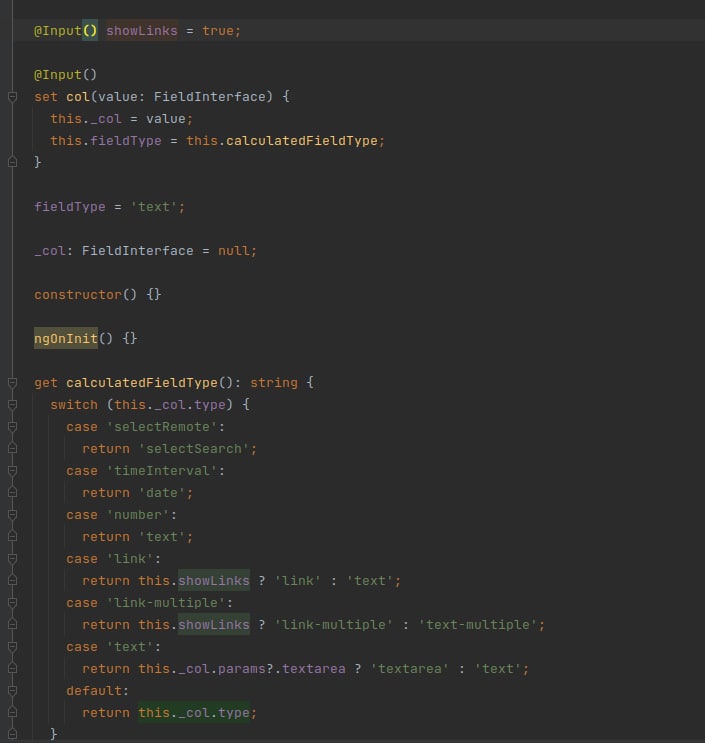Click the 'text-multiple' string literal

(x=478, y=625)
